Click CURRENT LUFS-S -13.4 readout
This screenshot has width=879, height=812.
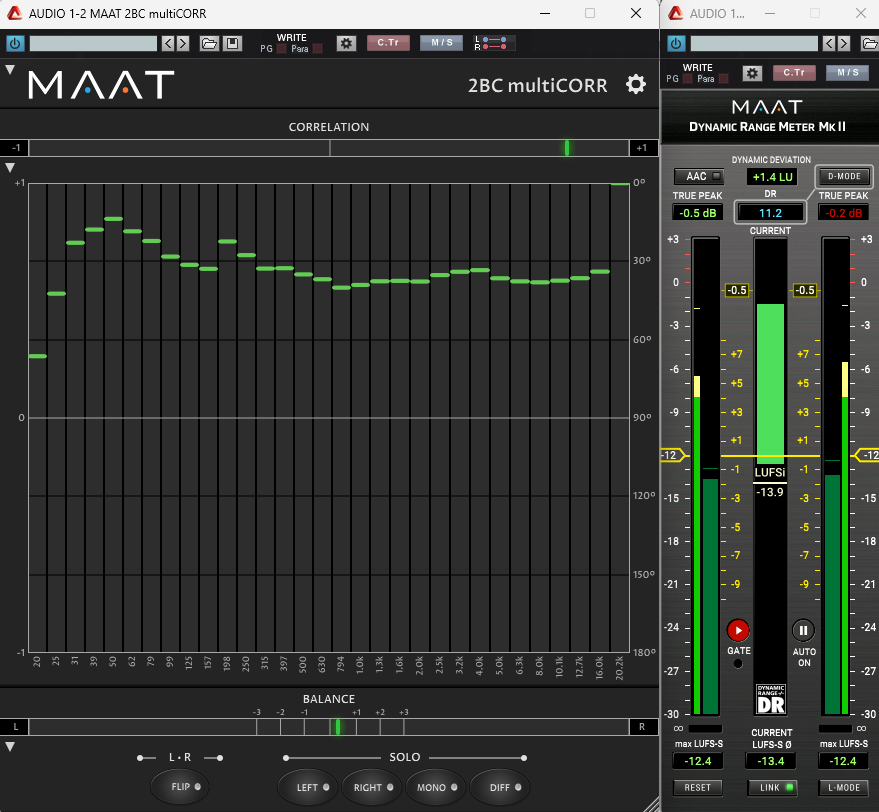click(x=771, y=761)
